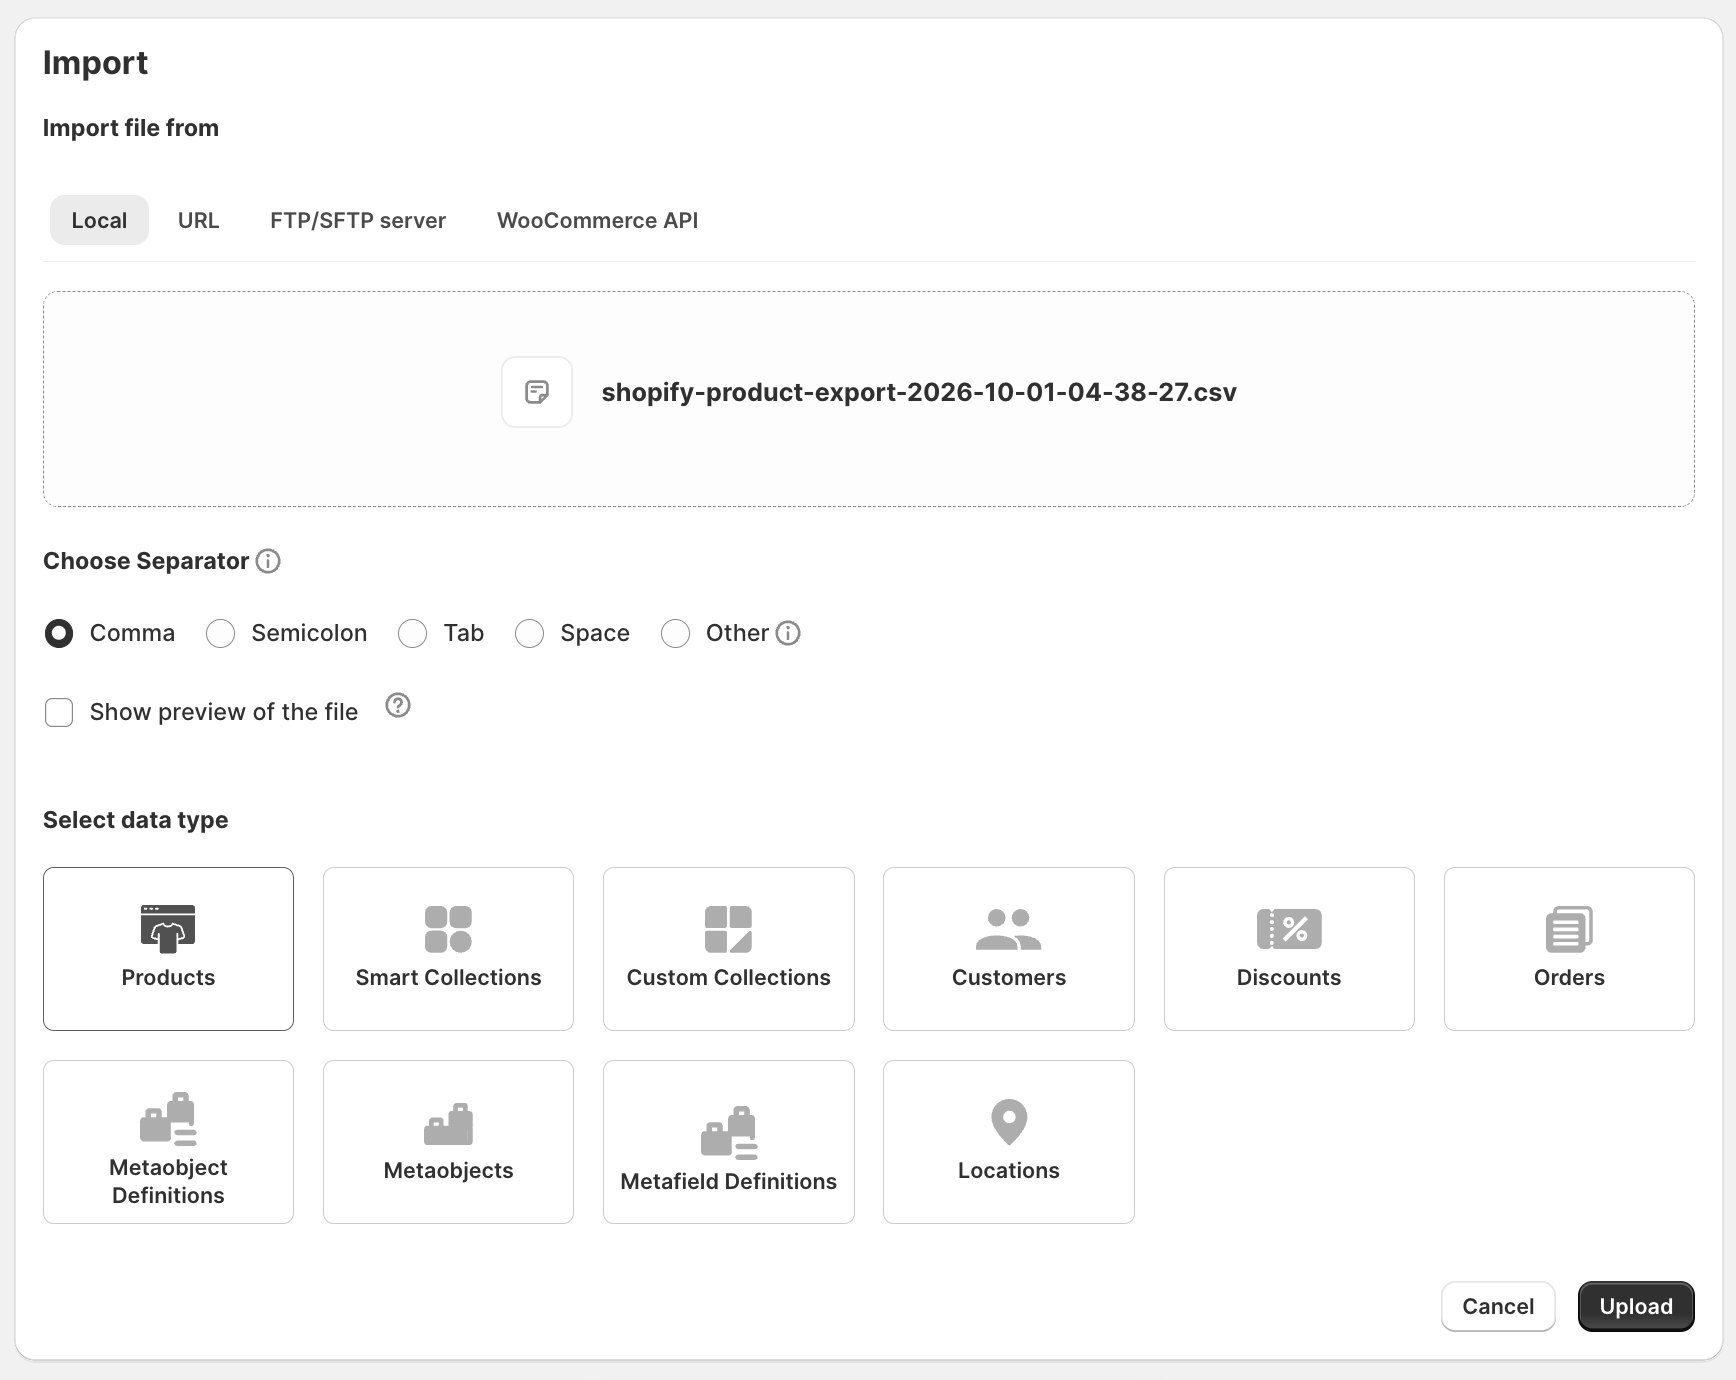The width and height of the screenshot is (1736, 1380).
Task: Select the Semicolon separator radio
Action: 220,633
